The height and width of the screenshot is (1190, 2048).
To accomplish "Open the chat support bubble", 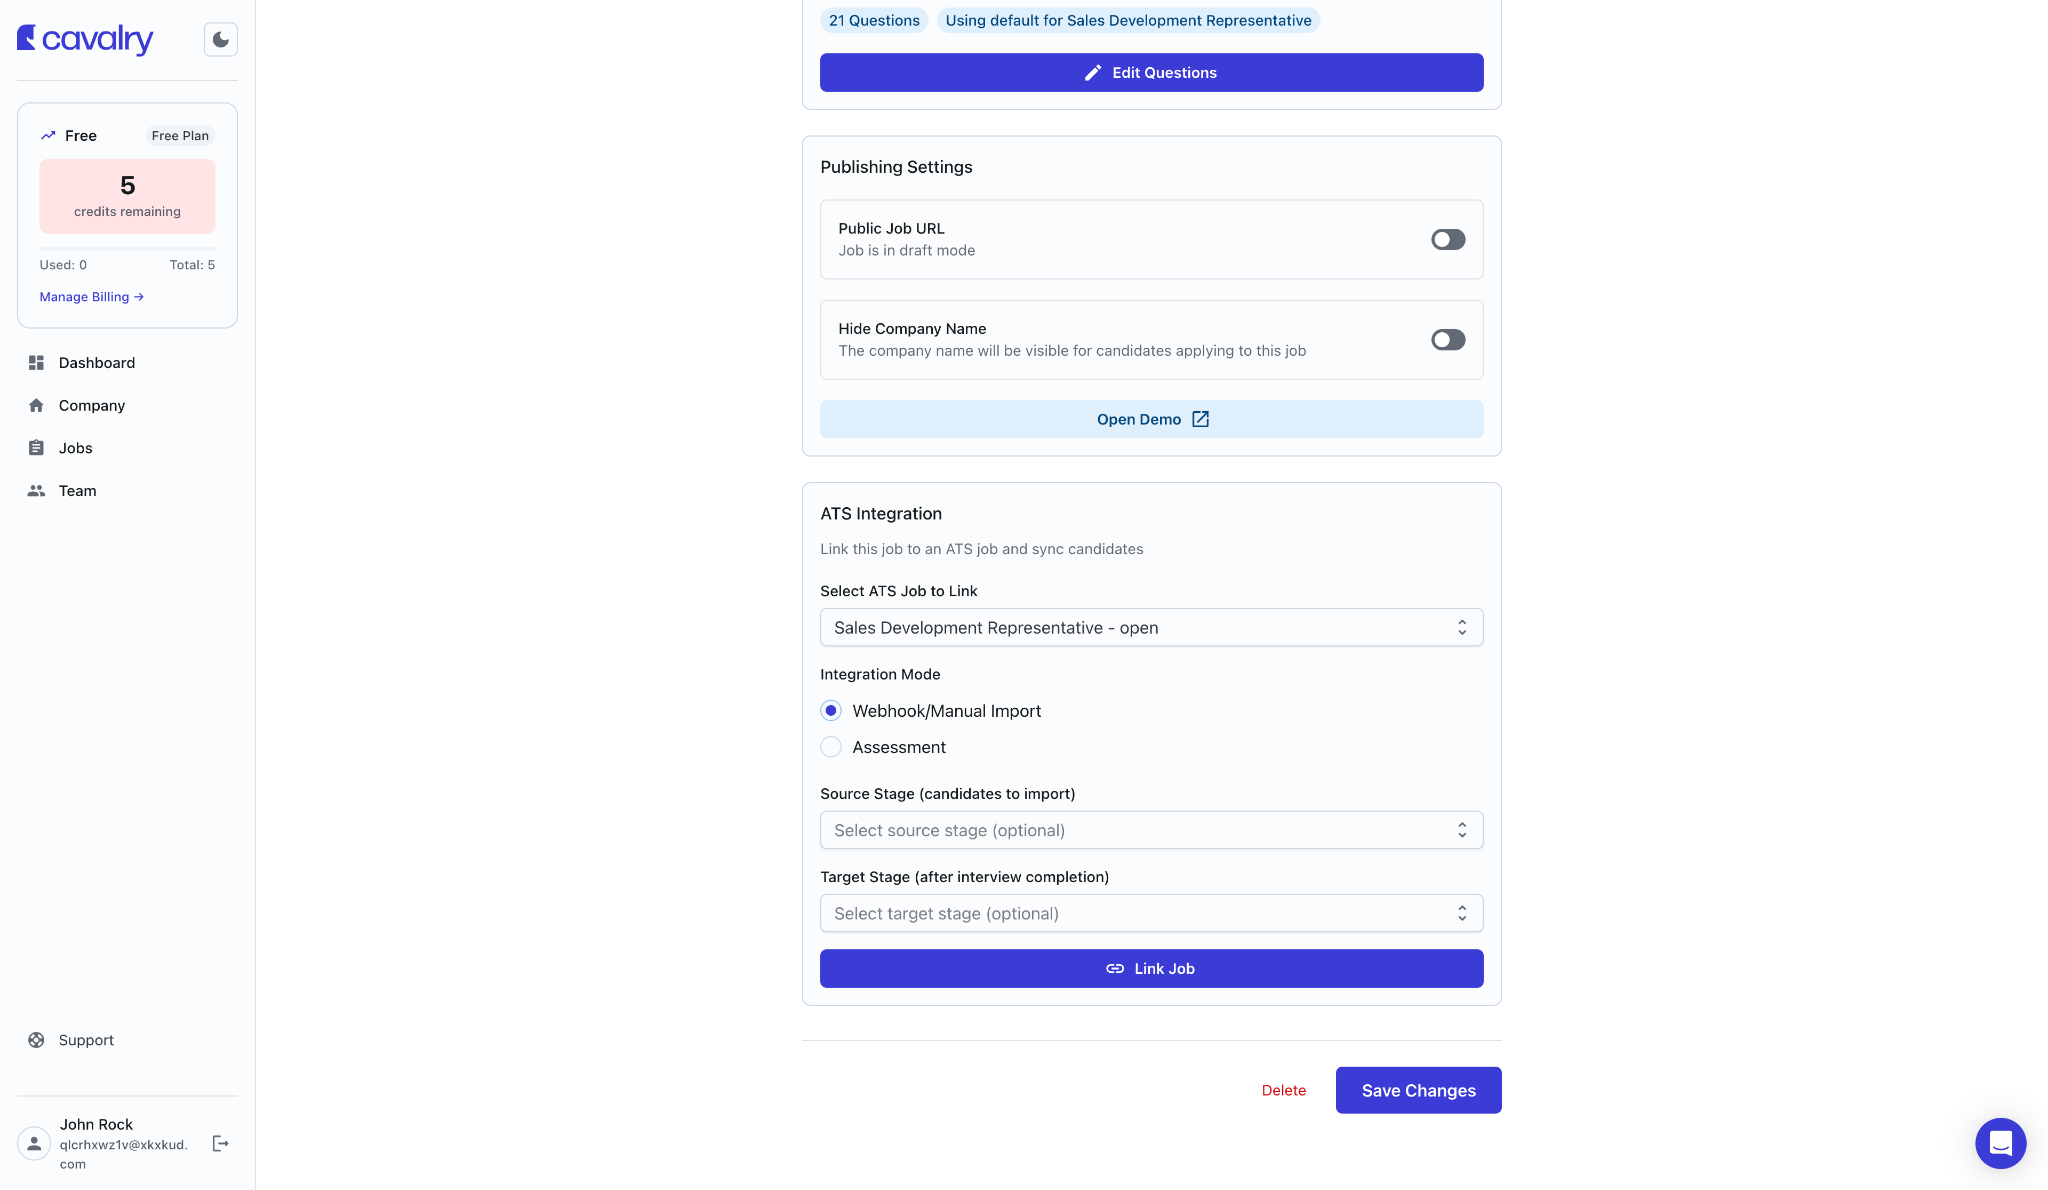I will [2000, 1143].
